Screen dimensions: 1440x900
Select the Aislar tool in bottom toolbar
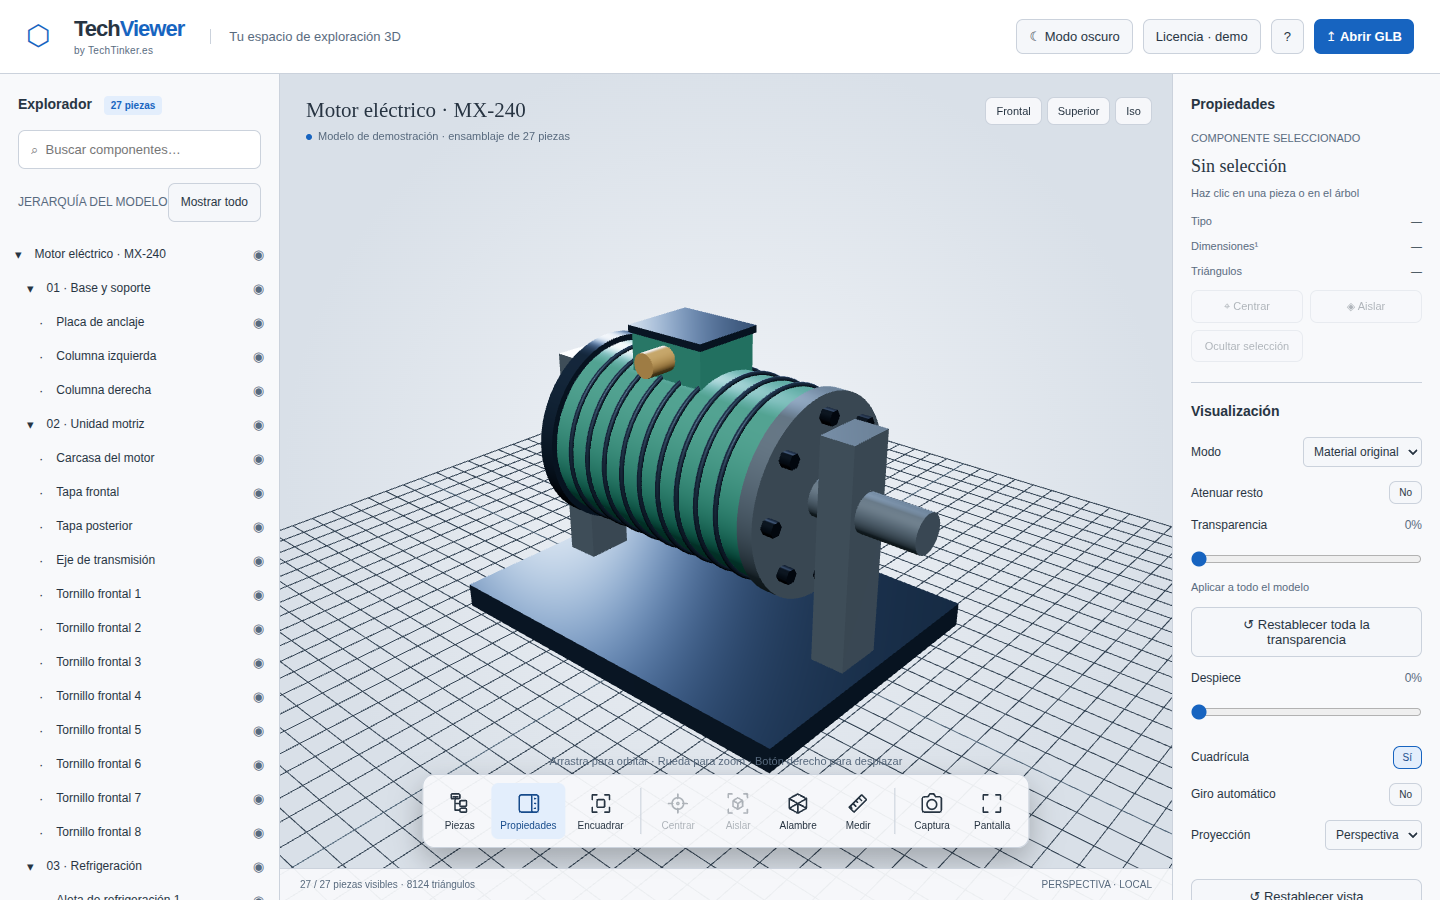coord(738,811)
